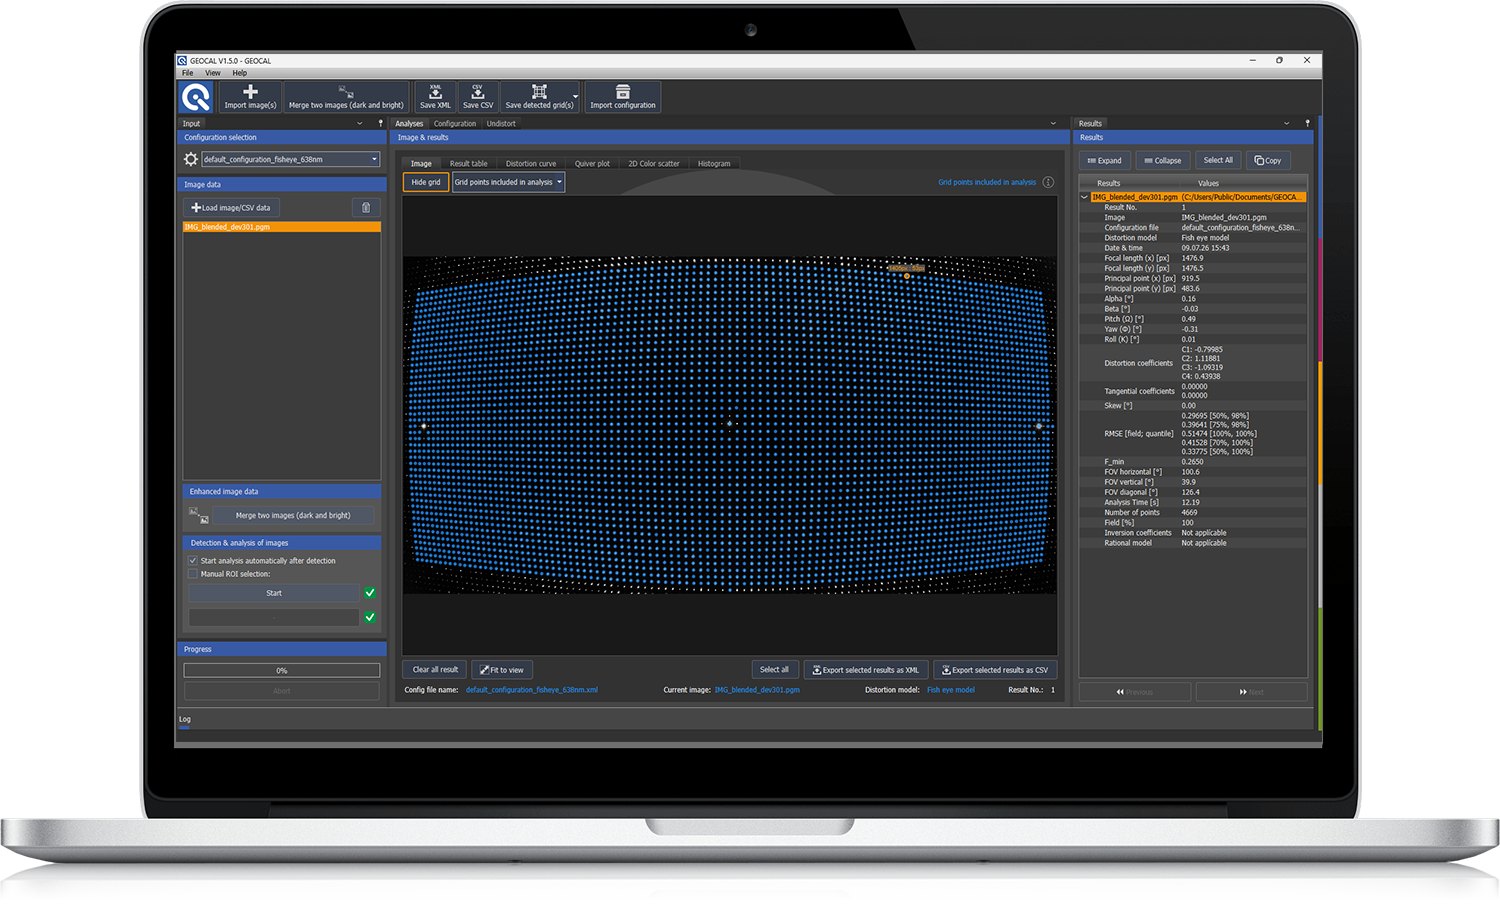Click the Focal length (x) result row
The height and width of the screenshot is (923, 1500).
coord(1193,258)
